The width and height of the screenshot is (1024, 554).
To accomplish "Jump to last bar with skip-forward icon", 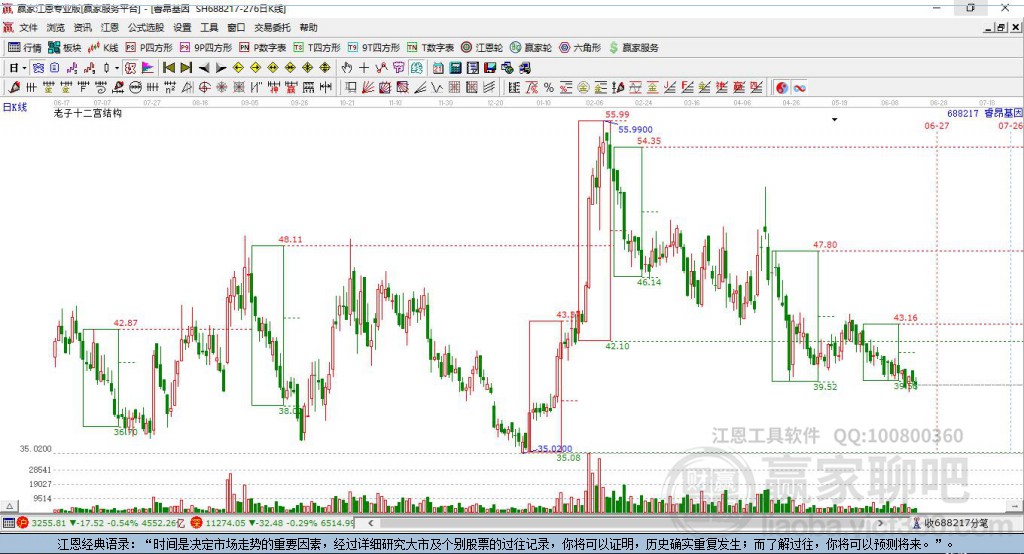I will 186,68.
